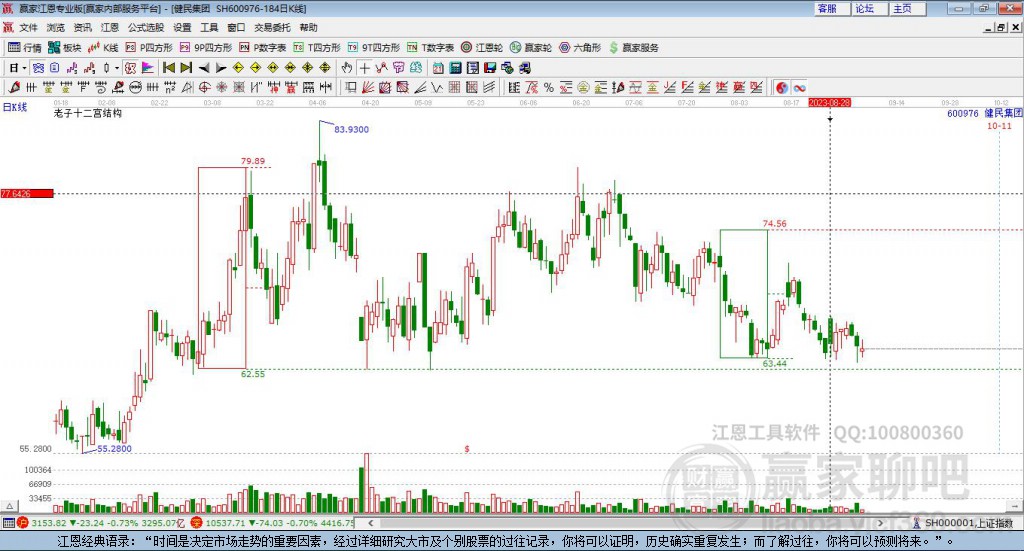Toggle the crosshair cursor tool

click(364, 68)
